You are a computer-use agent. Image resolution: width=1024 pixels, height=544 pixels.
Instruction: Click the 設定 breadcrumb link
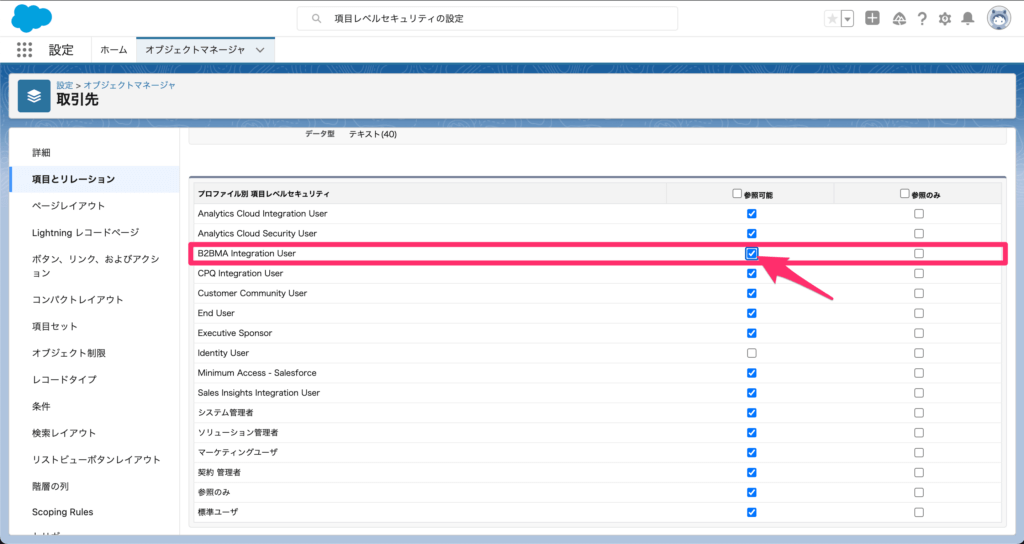click(65, 85)
